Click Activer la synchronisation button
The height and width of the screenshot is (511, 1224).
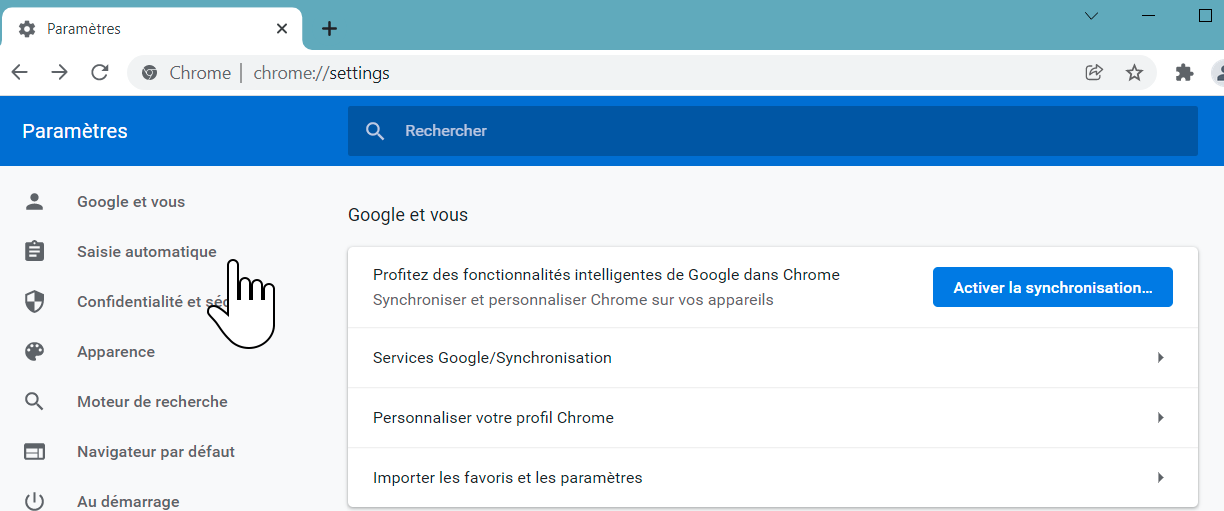coord(1052,288)
